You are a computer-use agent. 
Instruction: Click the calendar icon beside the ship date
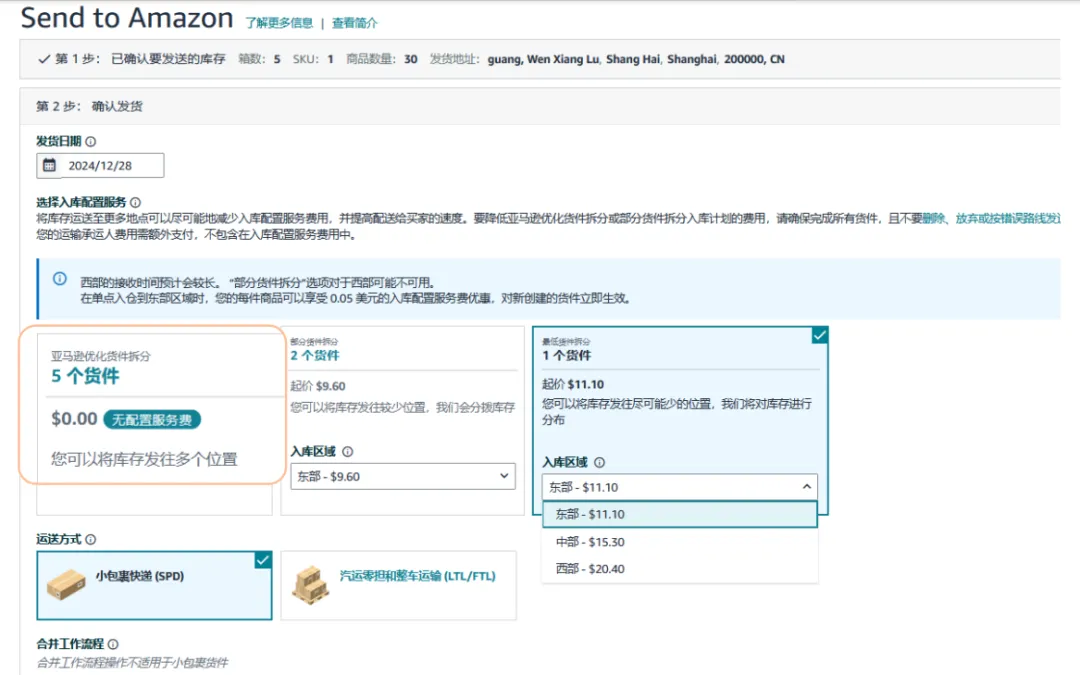click(49, 166)
